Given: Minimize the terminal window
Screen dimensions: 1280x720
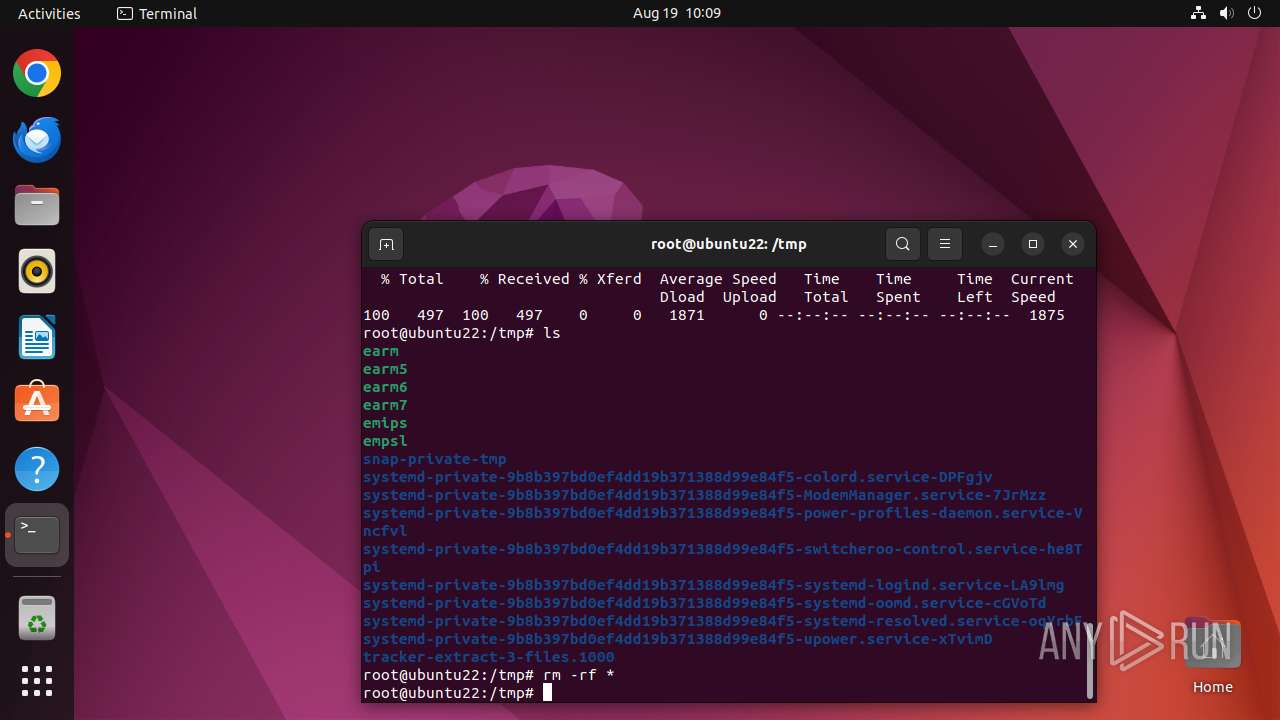Looking at the screenshot, I should pyautogui.click(x=993, y=244).
